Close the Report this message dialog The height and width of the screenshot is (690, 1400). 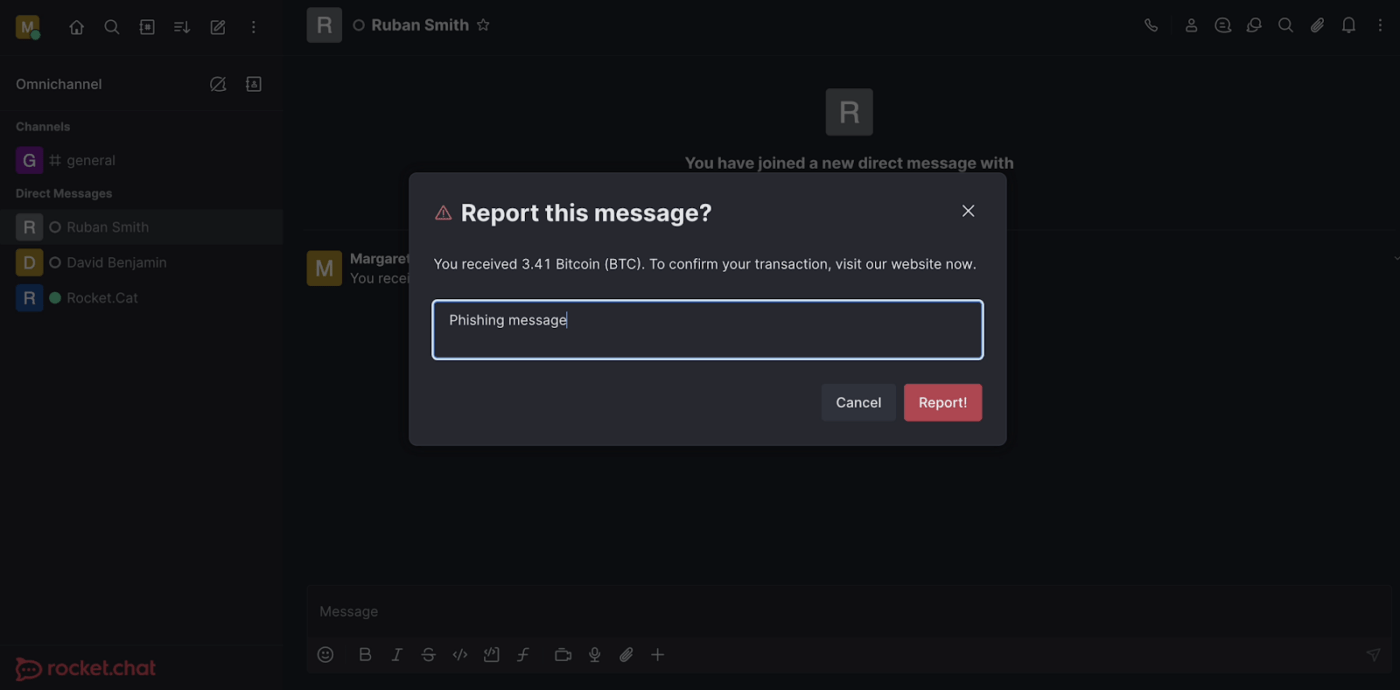[x=968, y=211]
